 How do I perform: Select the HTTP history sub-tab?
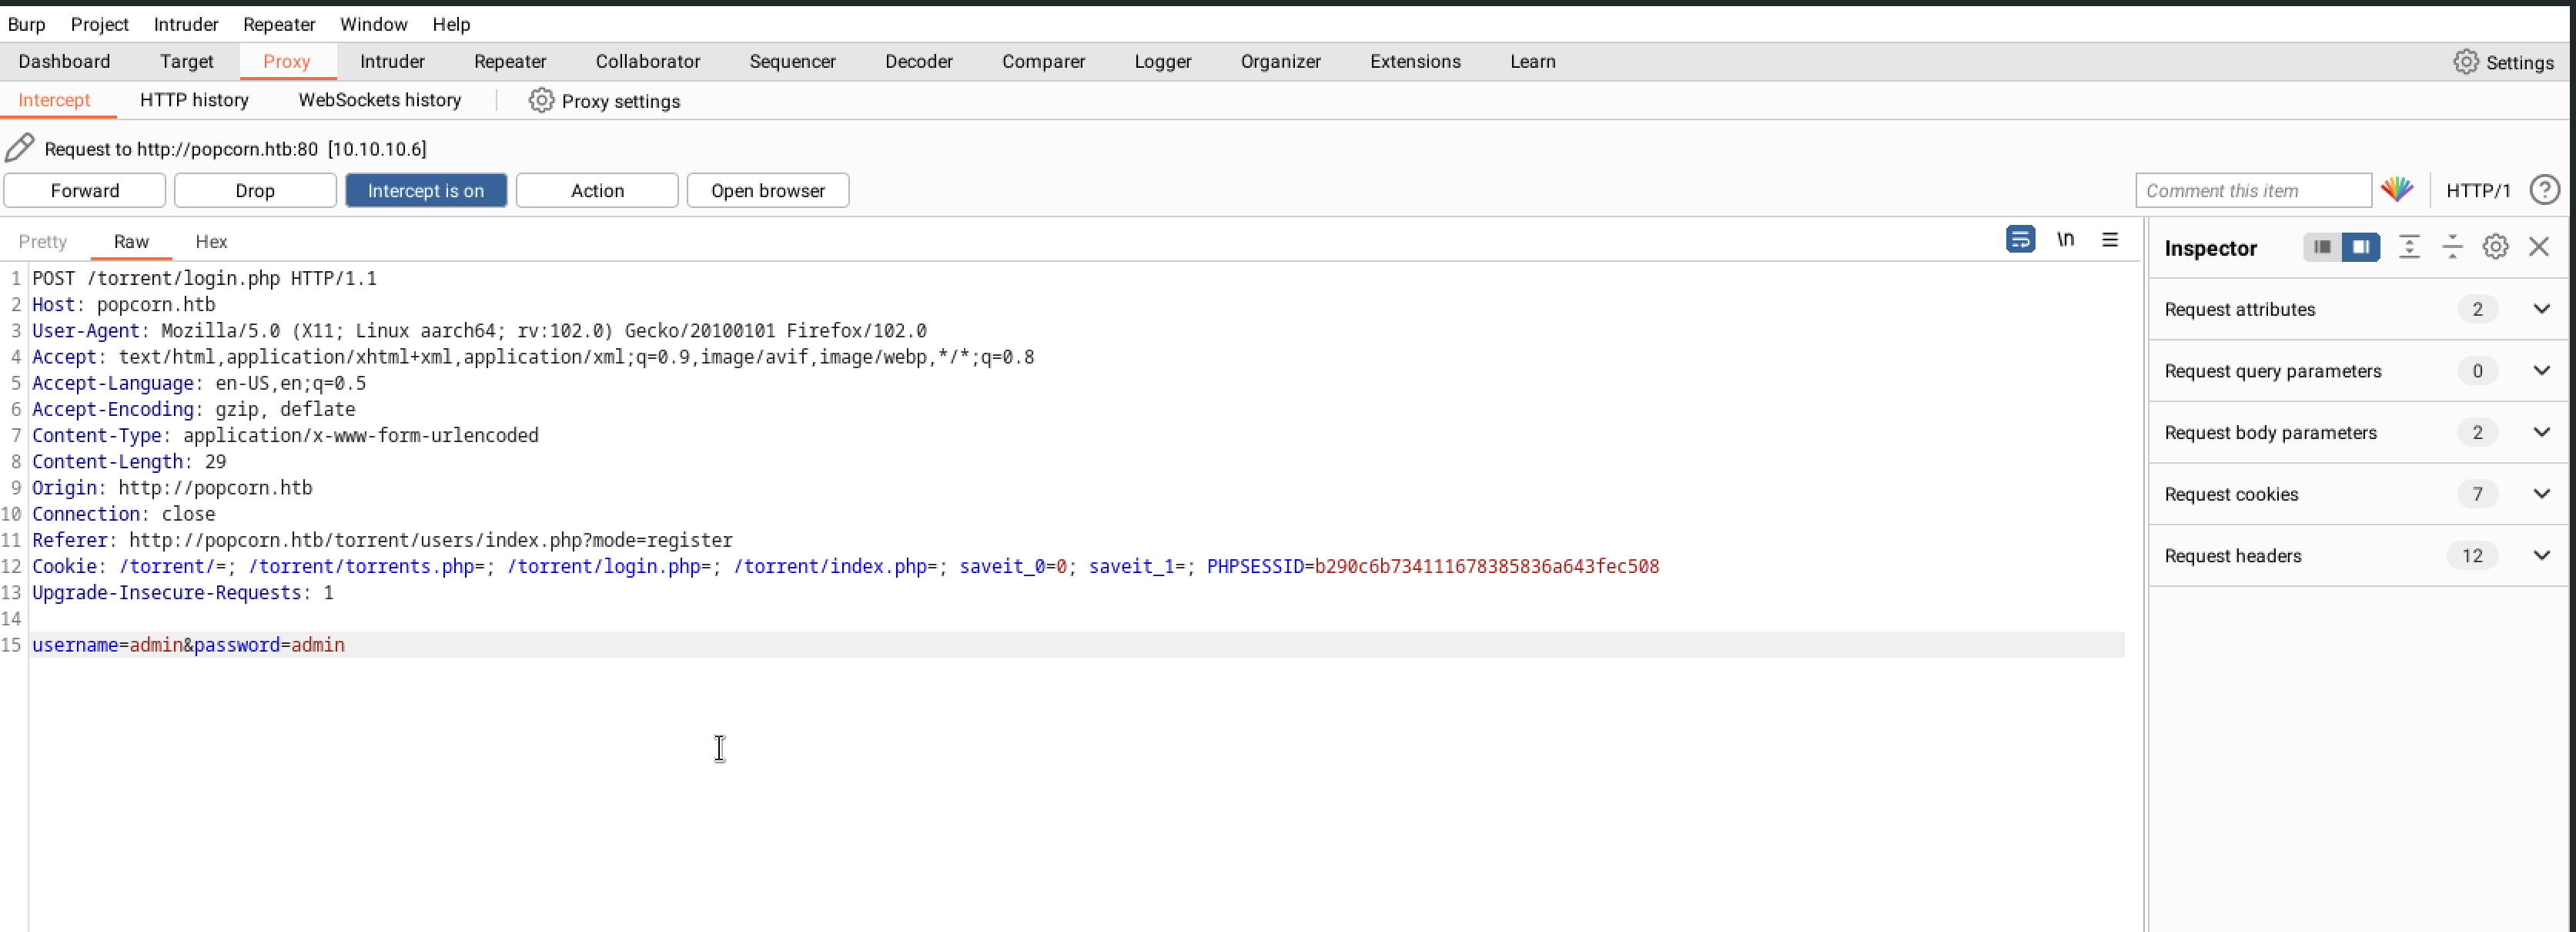[x=194, y=100]
